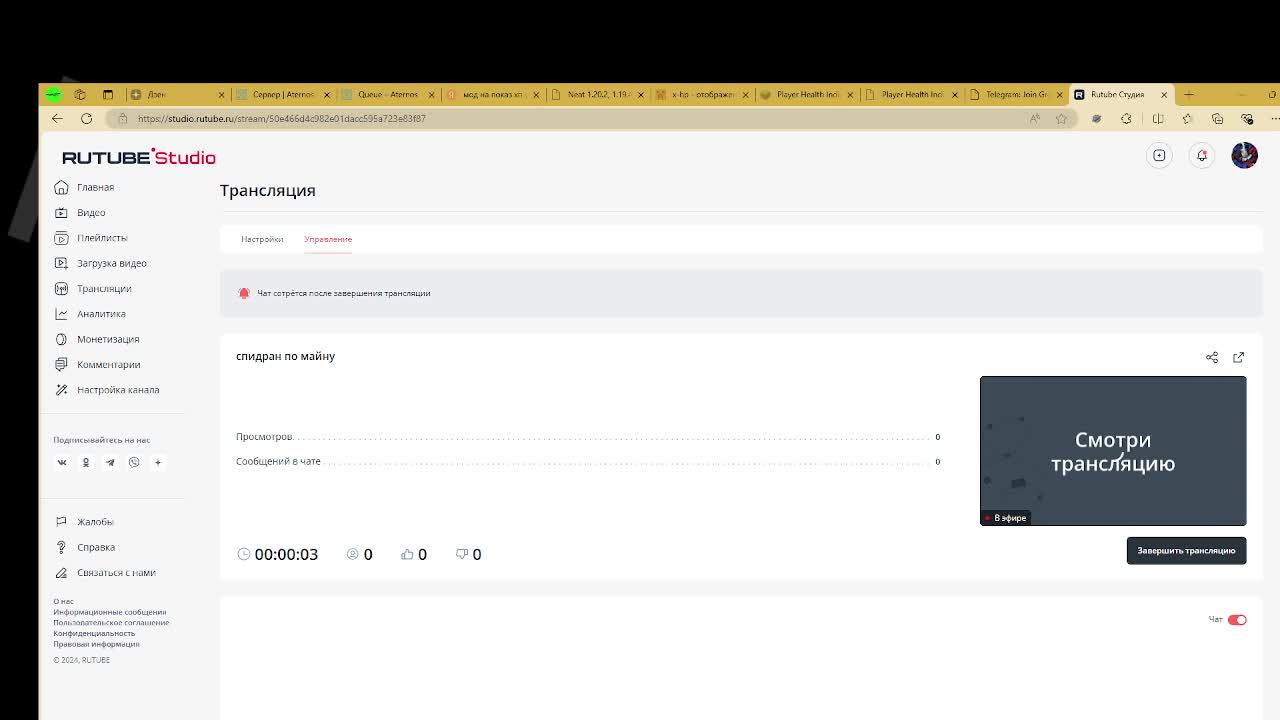Click the Odnoklassniki social icon
1280x720 pixels.
86,462
